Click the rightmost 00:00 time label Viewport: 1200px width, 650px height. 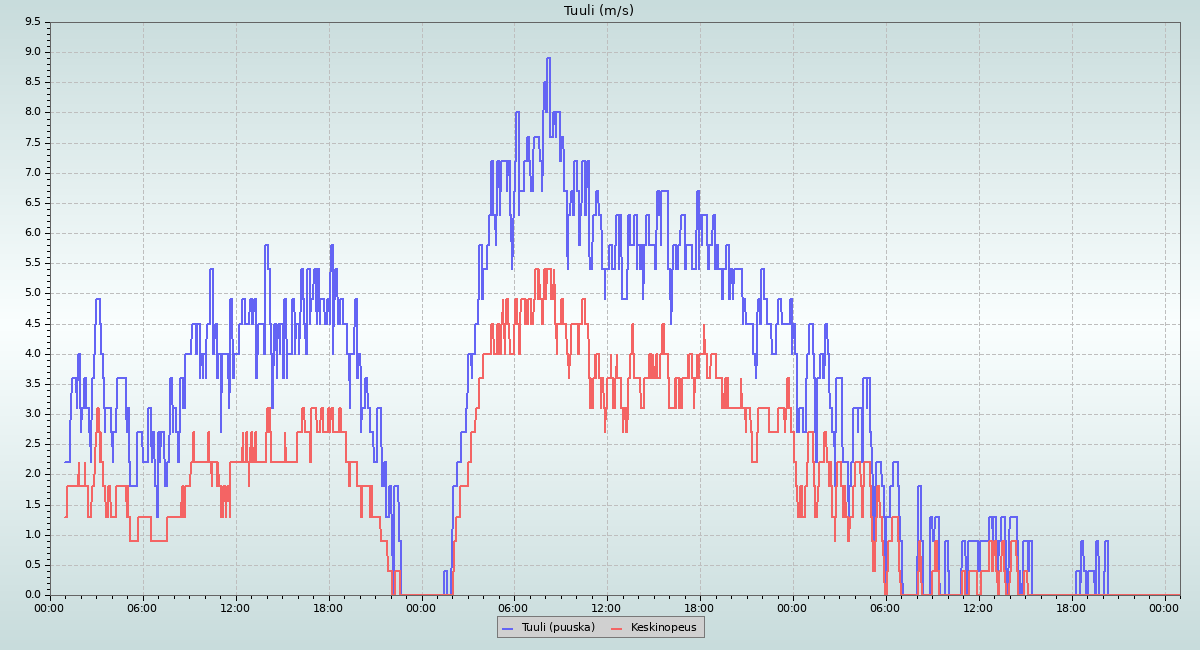tap(1164, 607)
